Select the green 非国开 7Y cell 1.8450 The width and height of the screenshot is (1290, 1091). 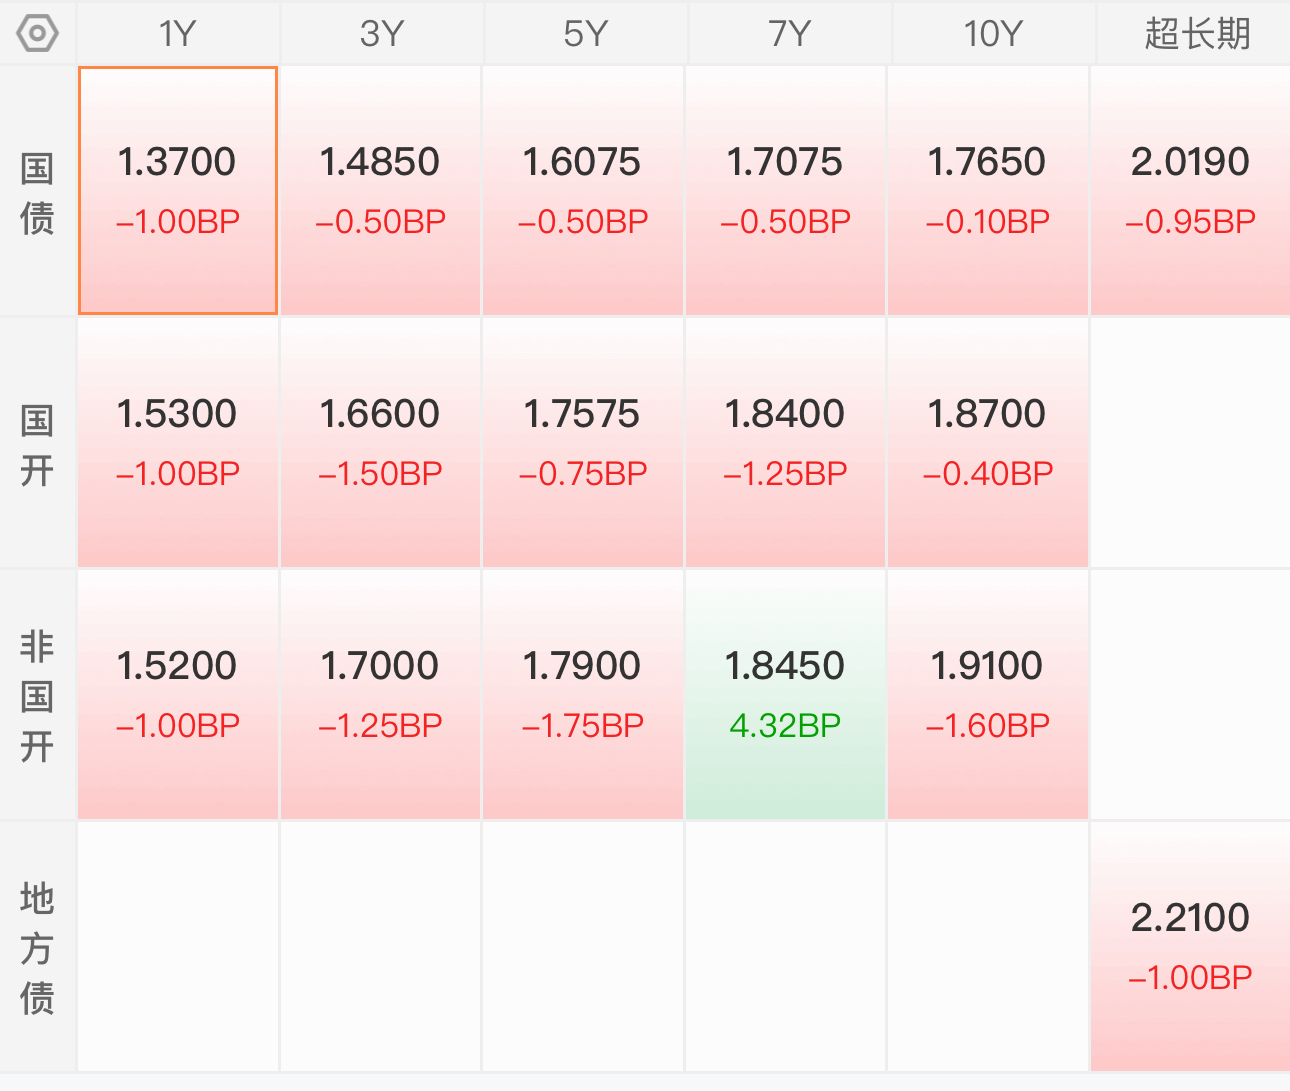click(785, 695)
